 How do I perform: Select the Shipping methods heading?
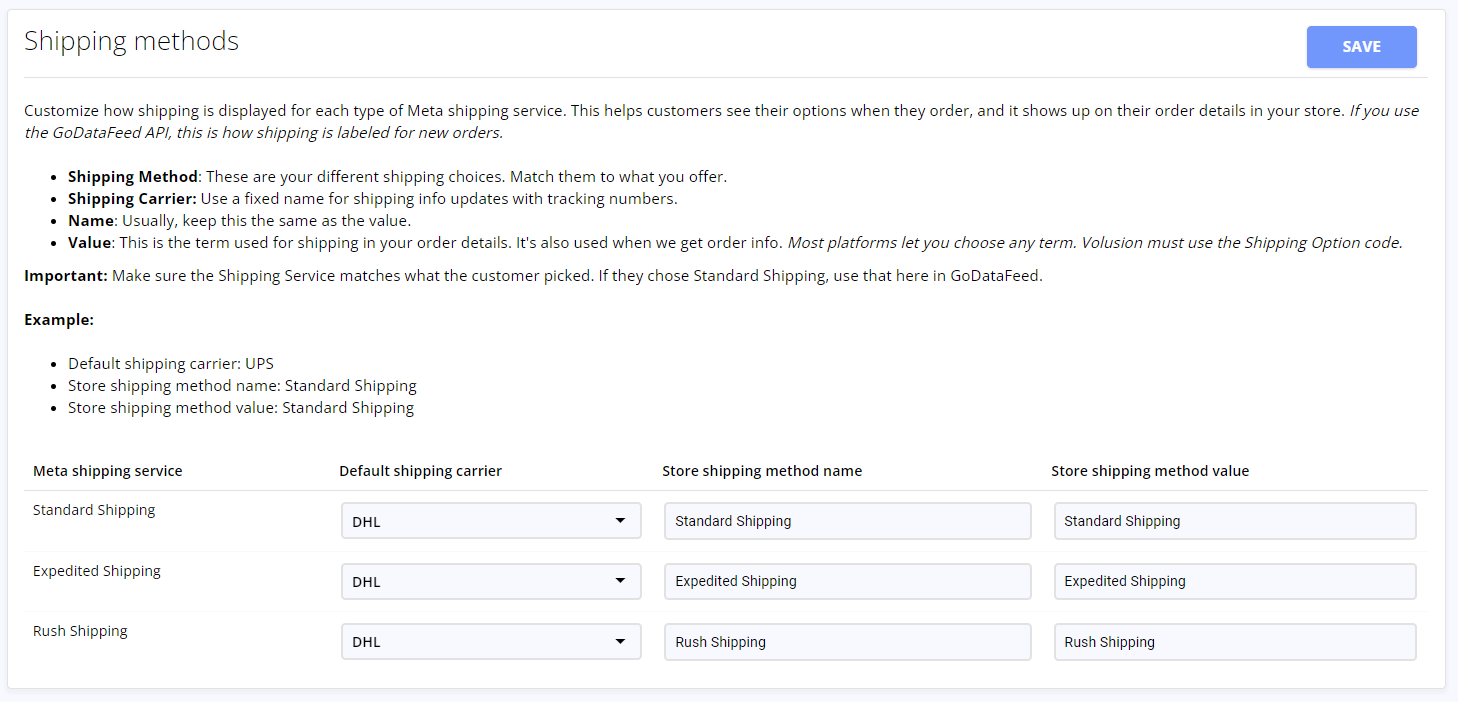pyautogui.click(x=131, y=41)
